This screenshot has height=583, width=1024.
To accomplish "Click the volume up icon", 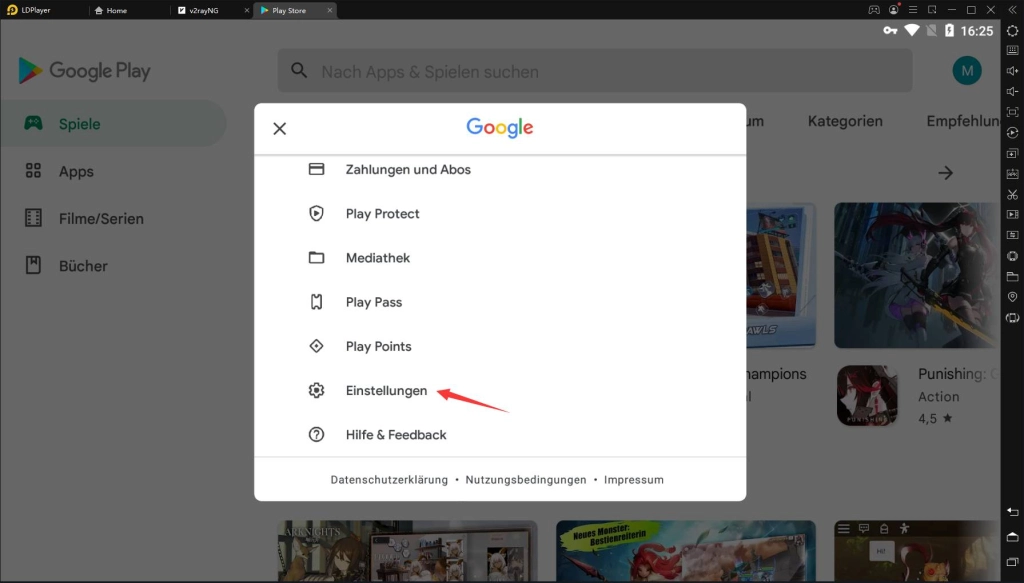I will [1012, 71].
